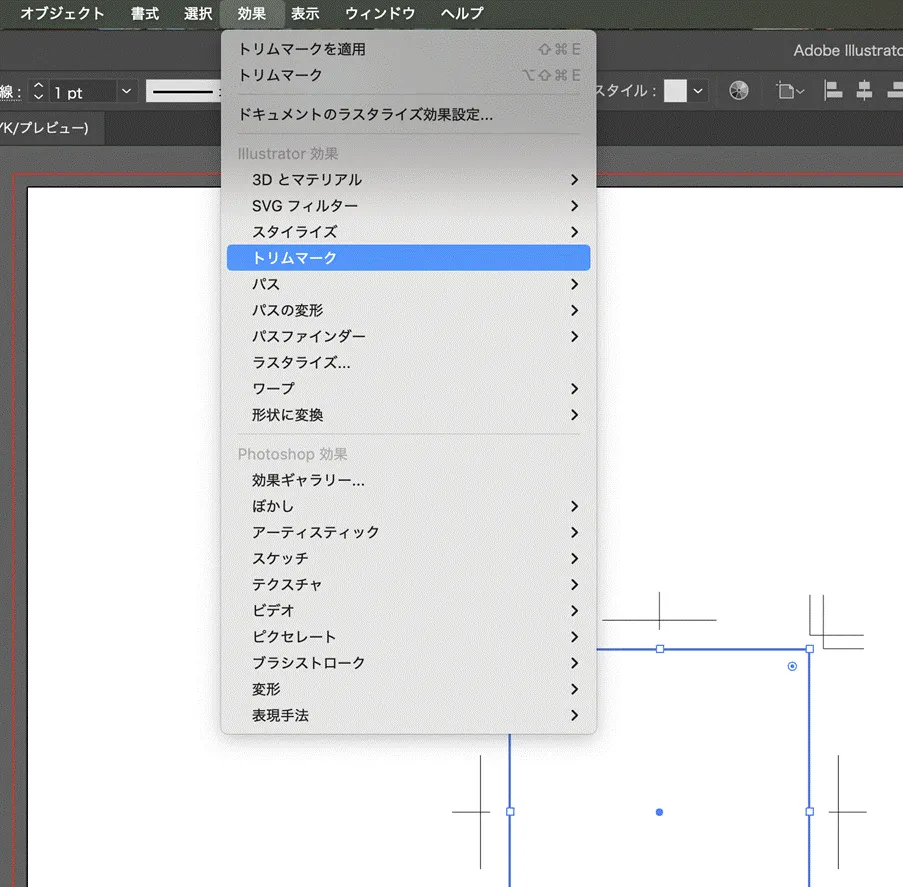Expand the パスの変形 submenu
This screenshot has width=903, height=887.
click(408, 310)
